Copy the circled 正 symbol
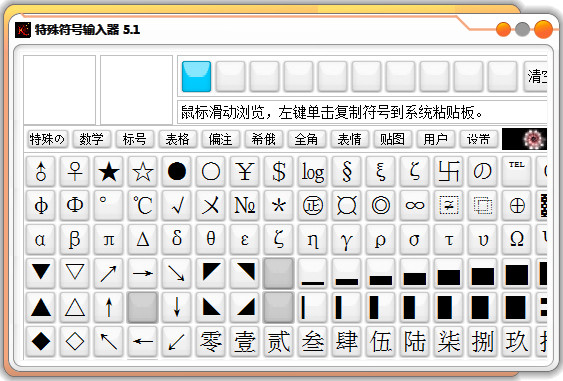The image size is (563, 381). pos(312,205)
